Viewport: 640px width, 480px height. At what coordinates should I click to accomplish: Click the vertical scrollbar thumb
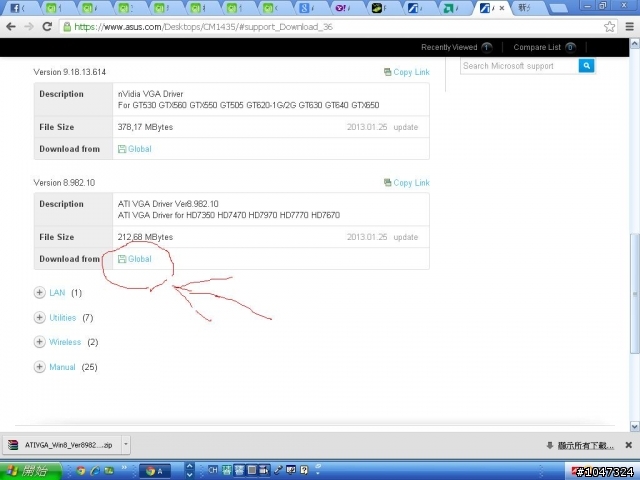[x=635, y=293]
